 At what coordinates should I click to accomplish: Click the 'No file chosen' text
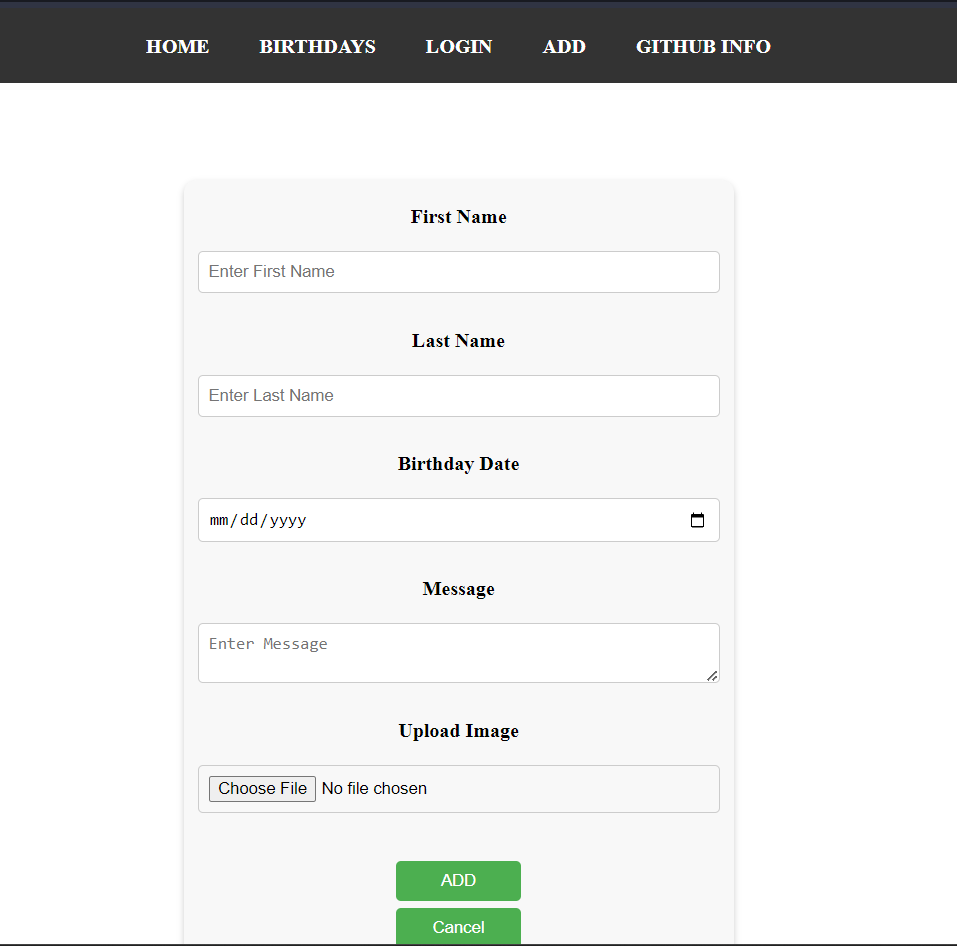[374, 789]
